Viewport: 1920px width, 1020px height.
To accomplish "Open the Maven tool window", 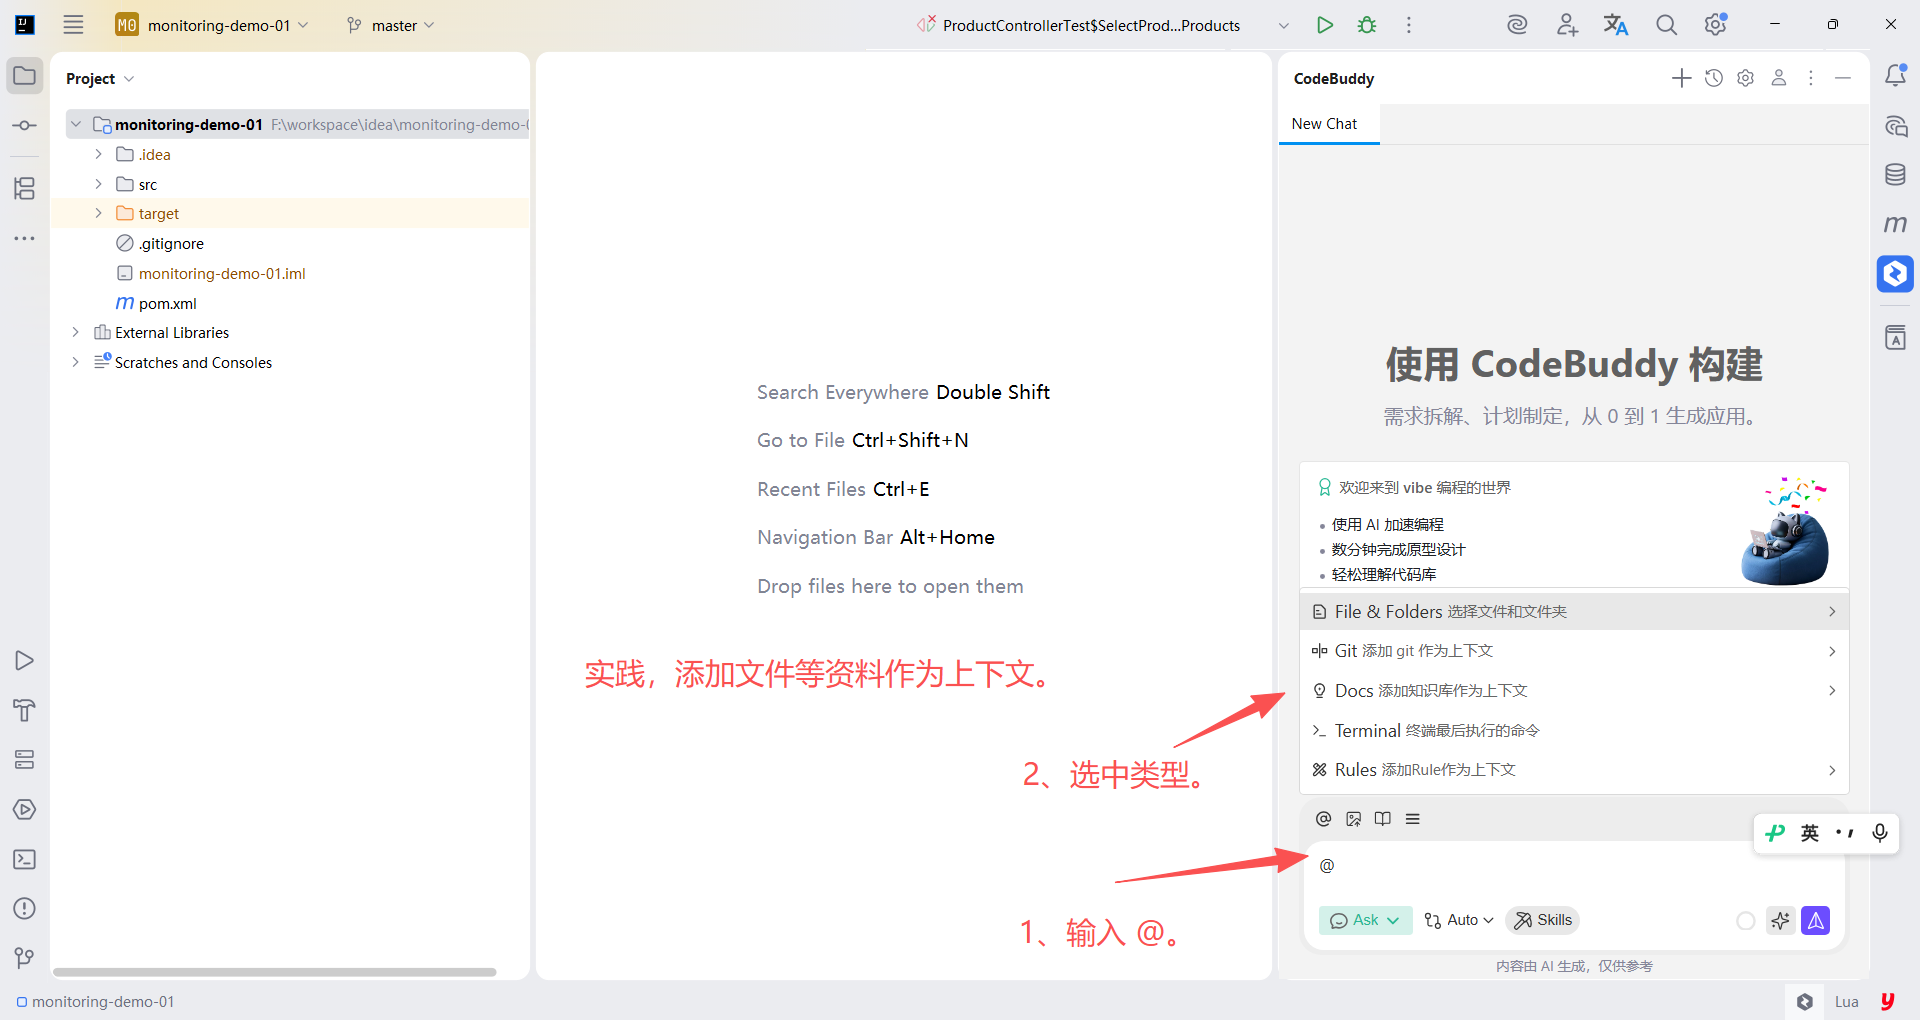I will [x=1895, y=224].
